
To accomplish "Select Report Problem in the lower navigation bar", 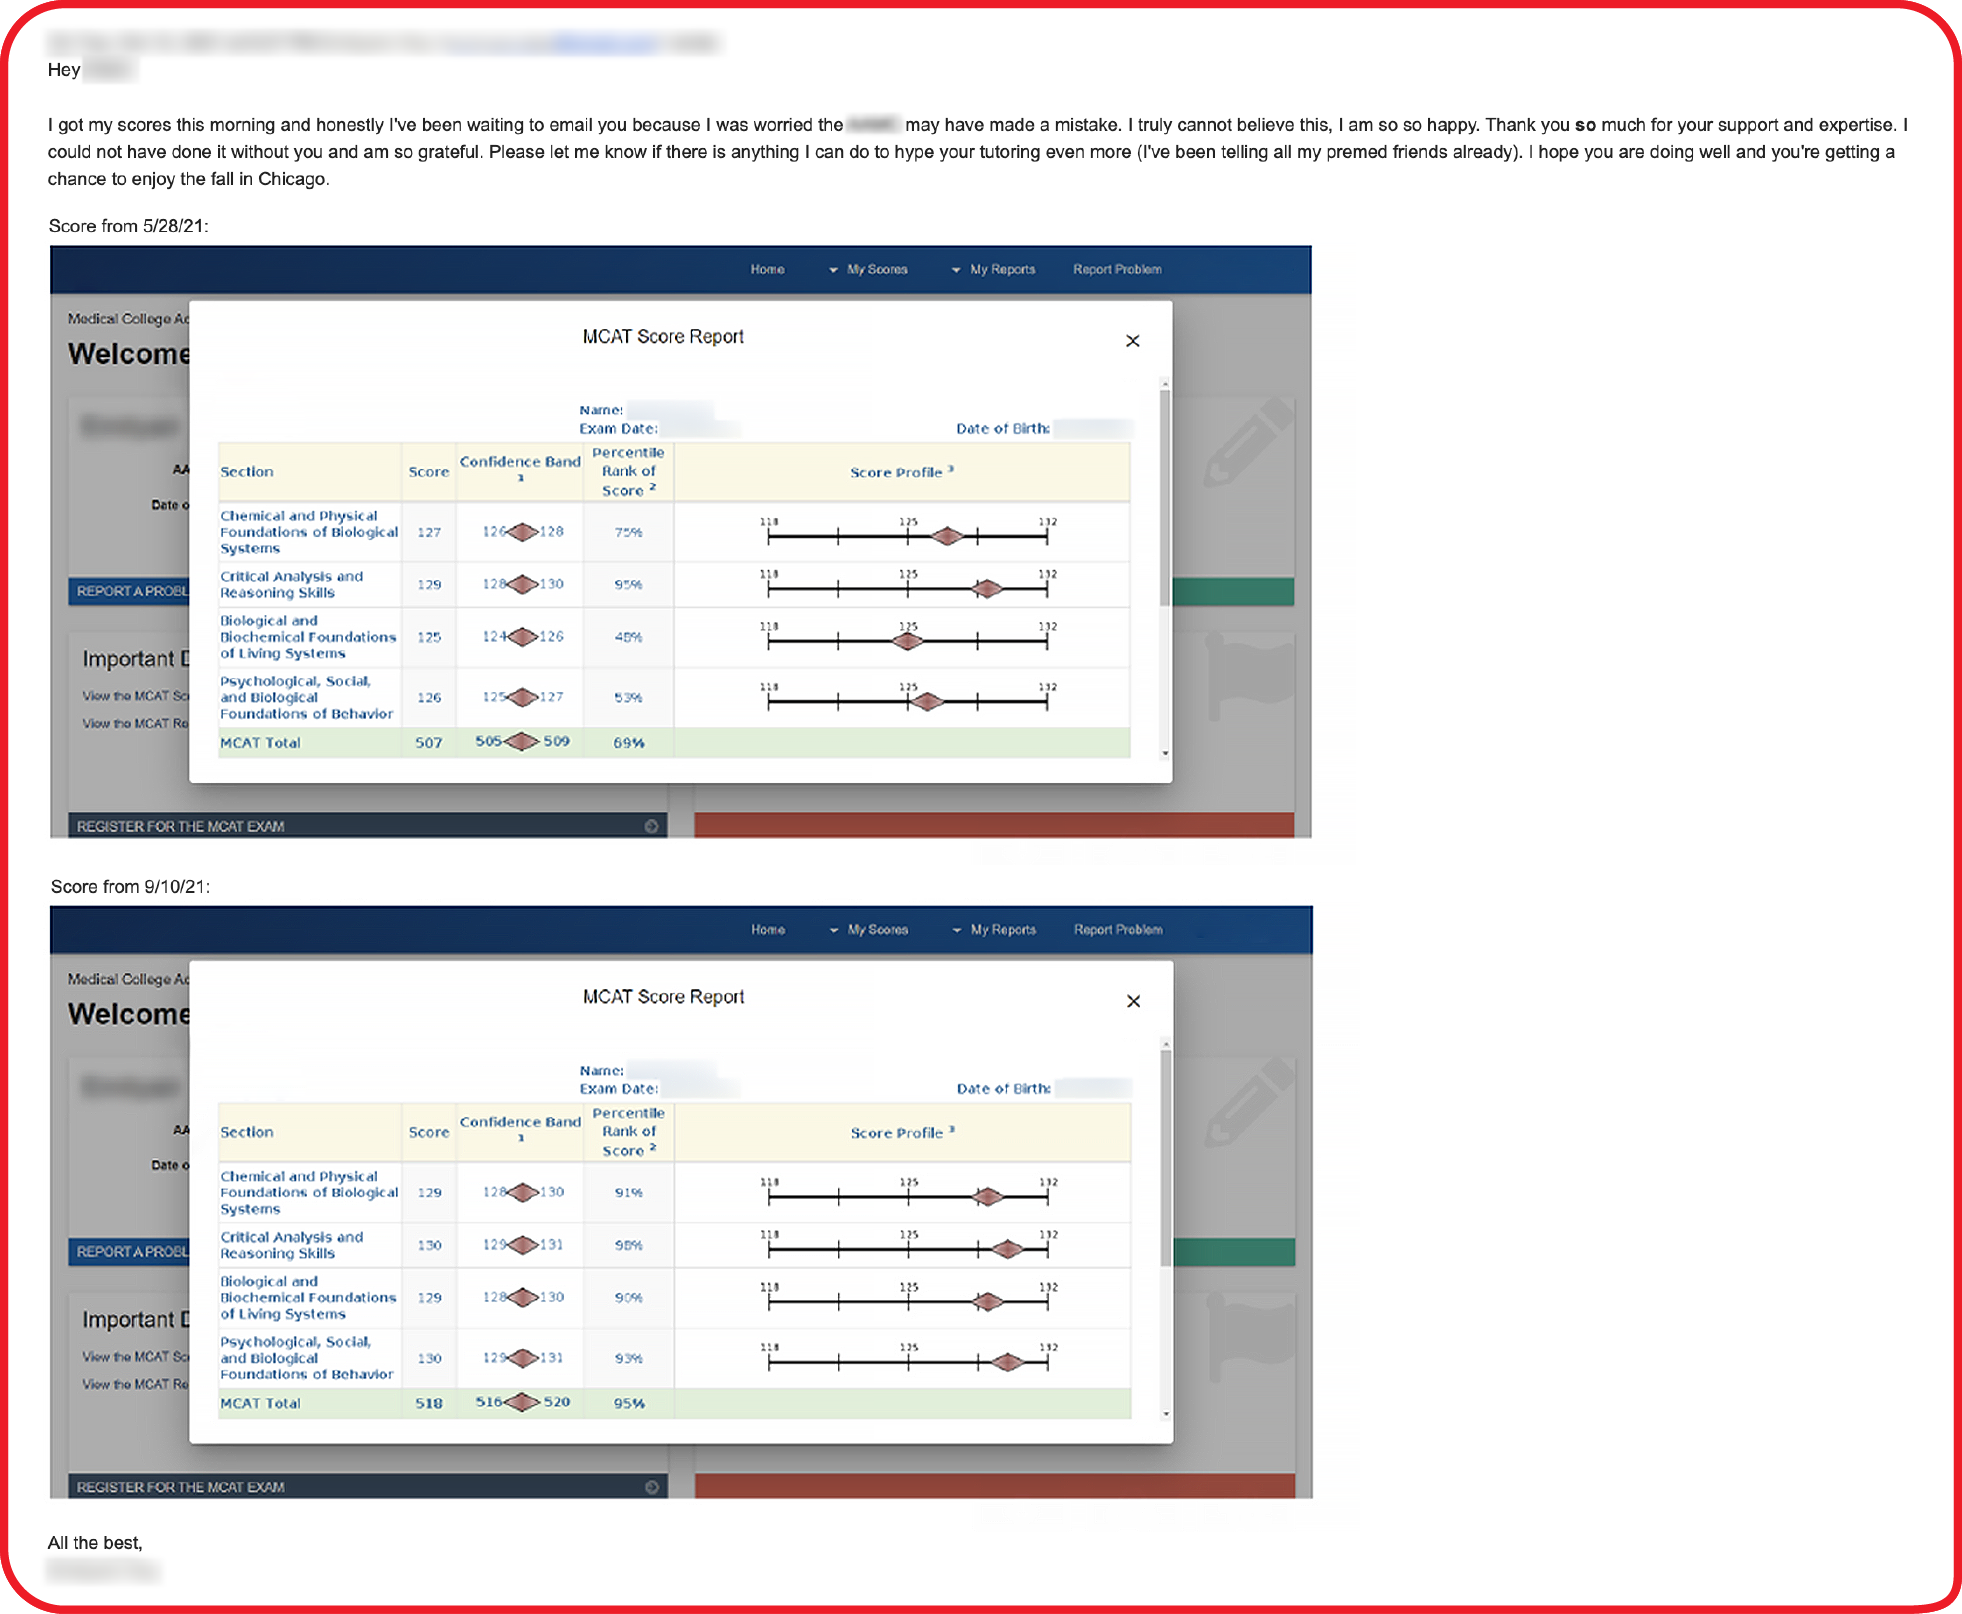I will point(1118,930).
